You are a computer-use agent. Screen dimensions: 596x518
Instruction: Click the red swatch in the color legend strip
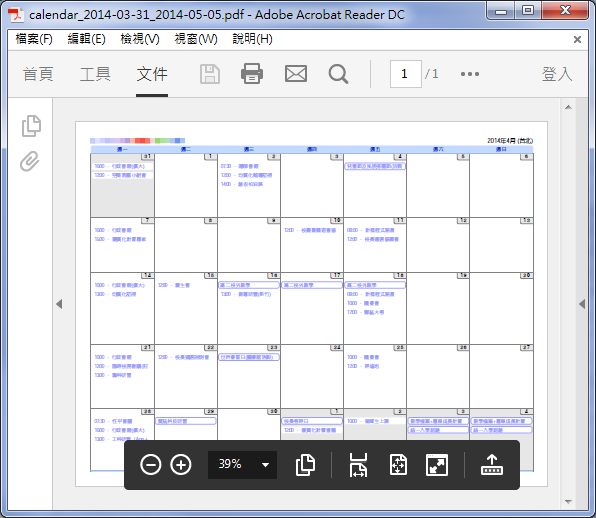coord(142,141)
